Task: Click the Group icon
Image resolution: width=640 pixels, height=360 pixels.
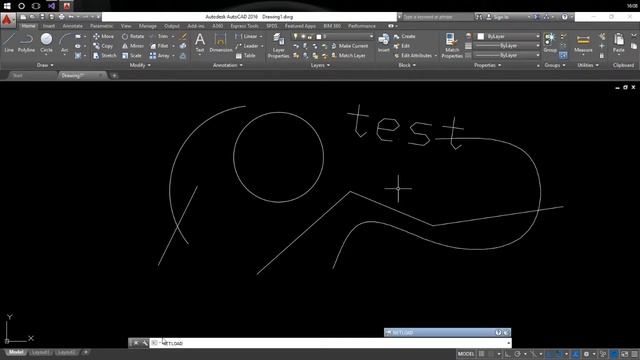Action: coord(550,43)
